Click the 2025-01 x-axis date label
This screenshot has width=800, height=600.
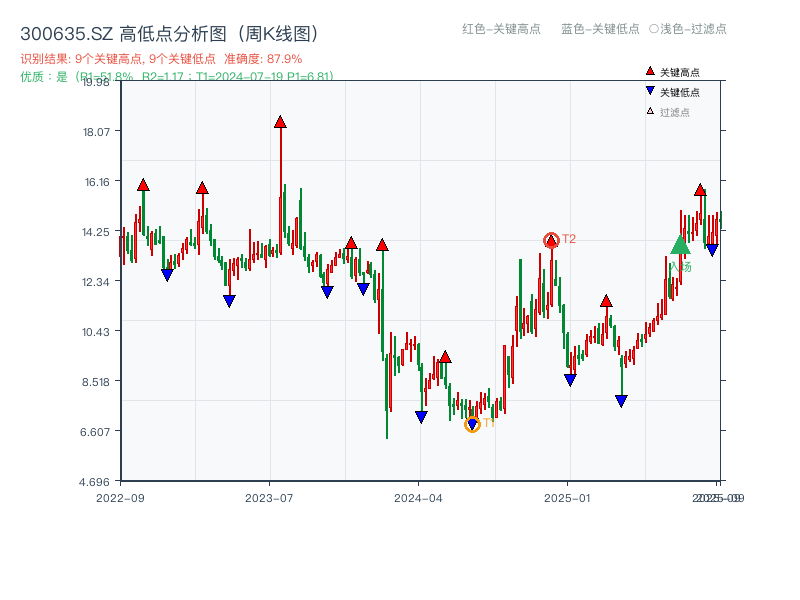(x=567, y=498)
